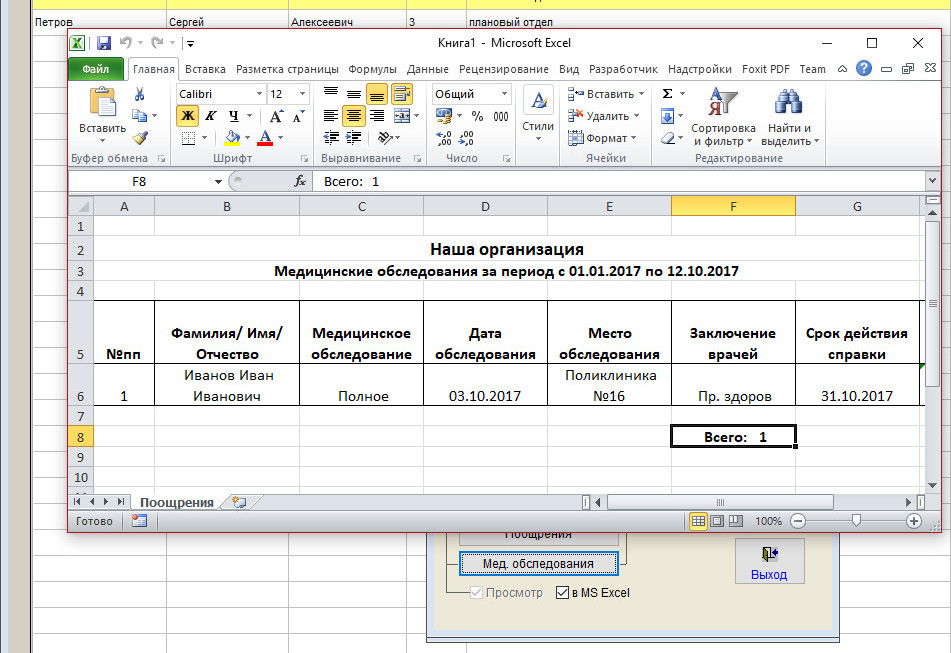The width and height of the screenshot is (951, 653).
Task: Select the Format Painter brush icon
Action: coord(140,138)
